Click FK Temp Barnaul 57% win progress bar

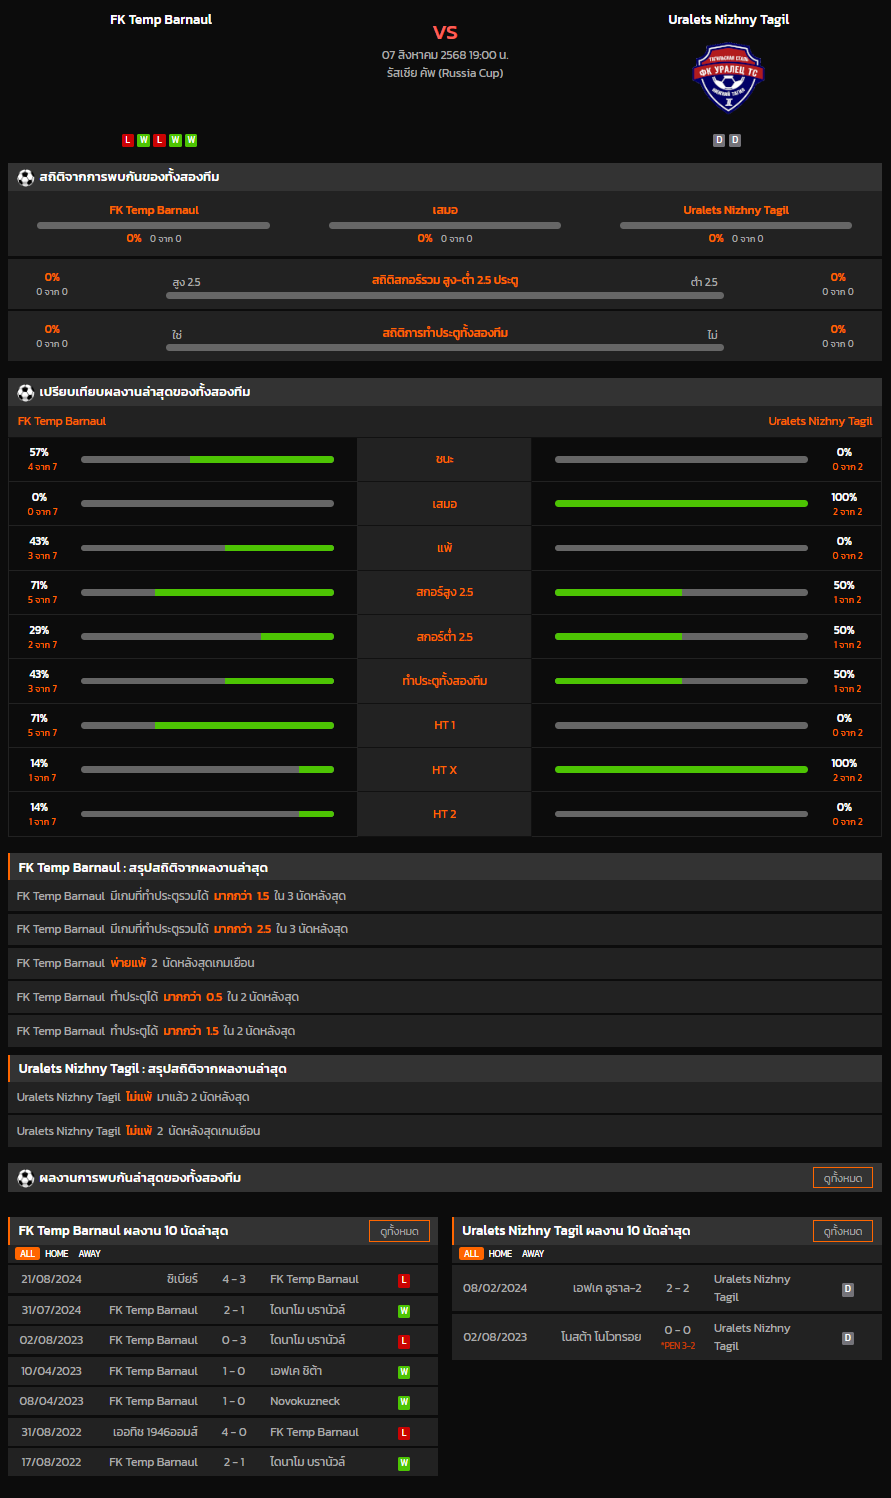coord(207,460)
